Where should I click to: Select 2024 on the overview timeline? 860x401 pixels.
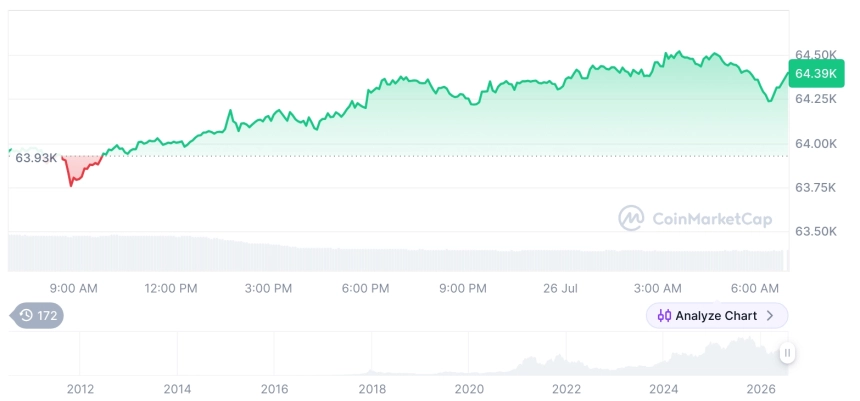(663, 389)
